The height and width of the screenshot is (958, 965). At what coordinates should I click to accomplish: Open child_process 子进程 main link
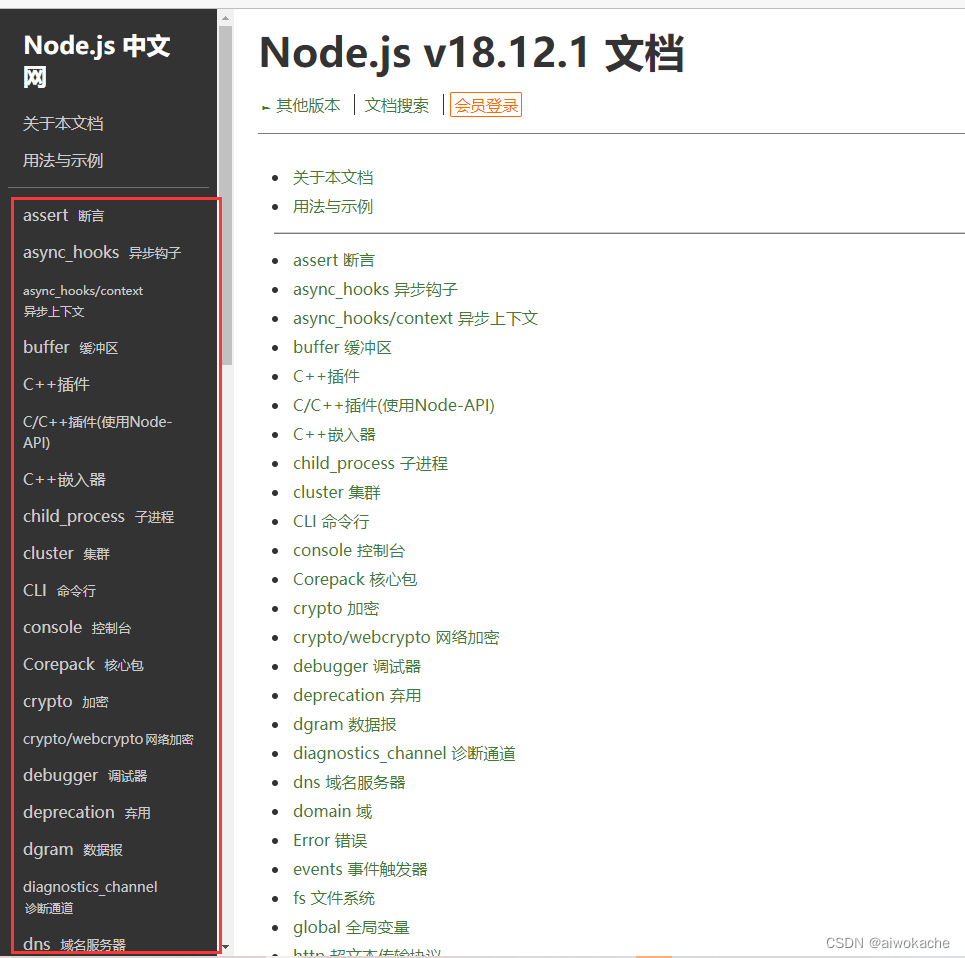pos(370,463)
